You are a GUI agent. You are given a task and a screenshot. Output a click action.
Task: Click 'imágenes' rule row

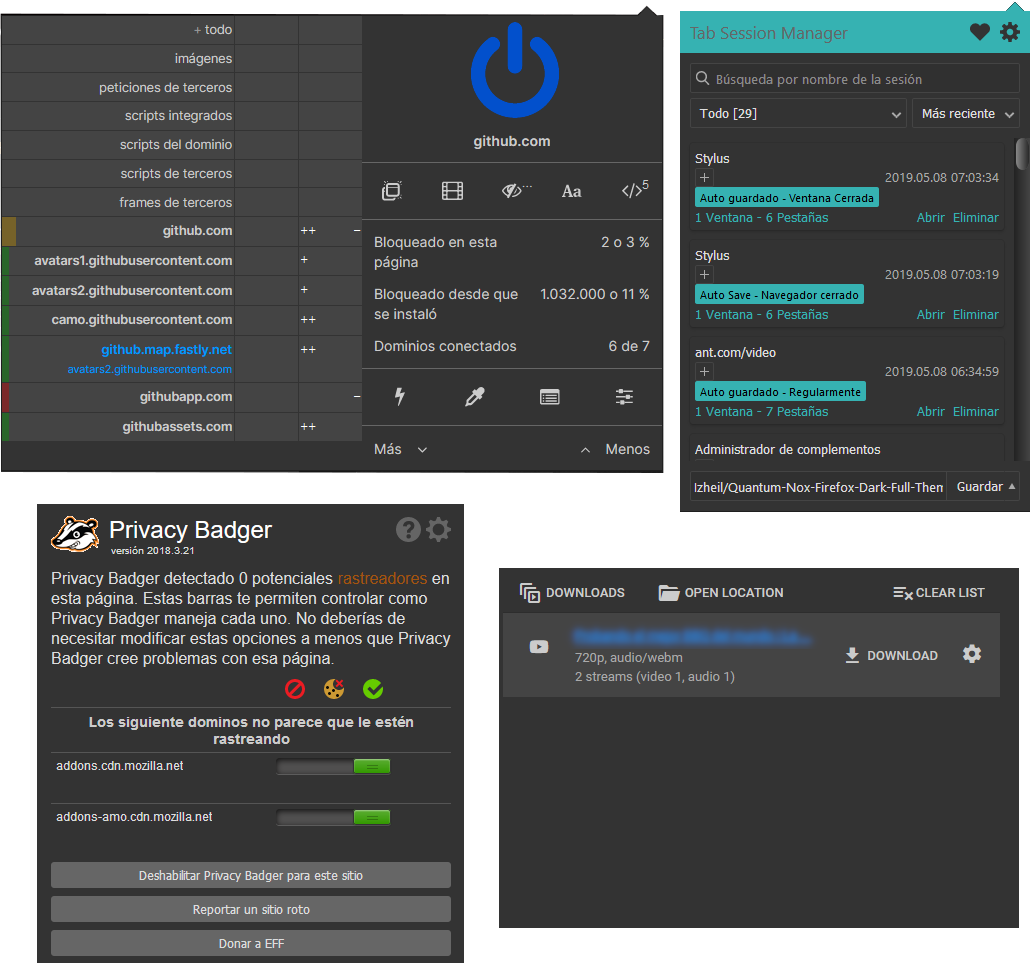182,59
